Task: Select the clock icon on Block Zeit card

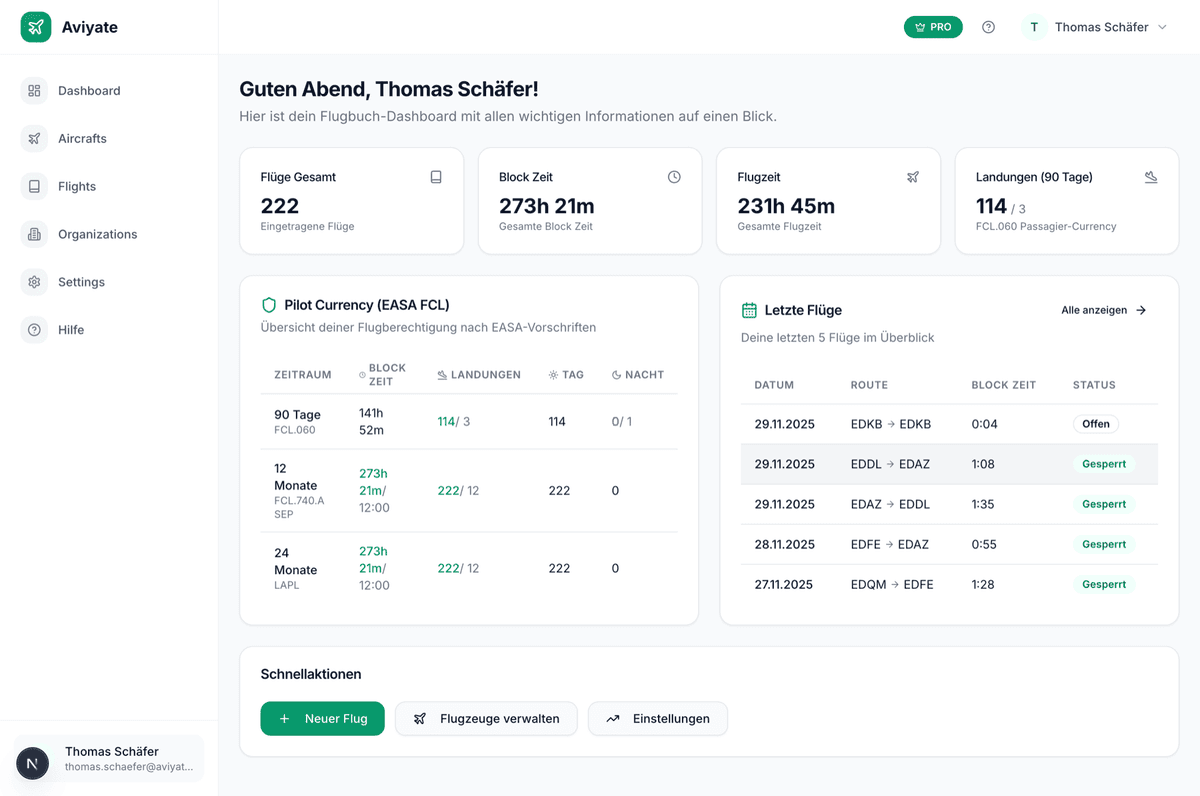Action: (x=674, y=176)
